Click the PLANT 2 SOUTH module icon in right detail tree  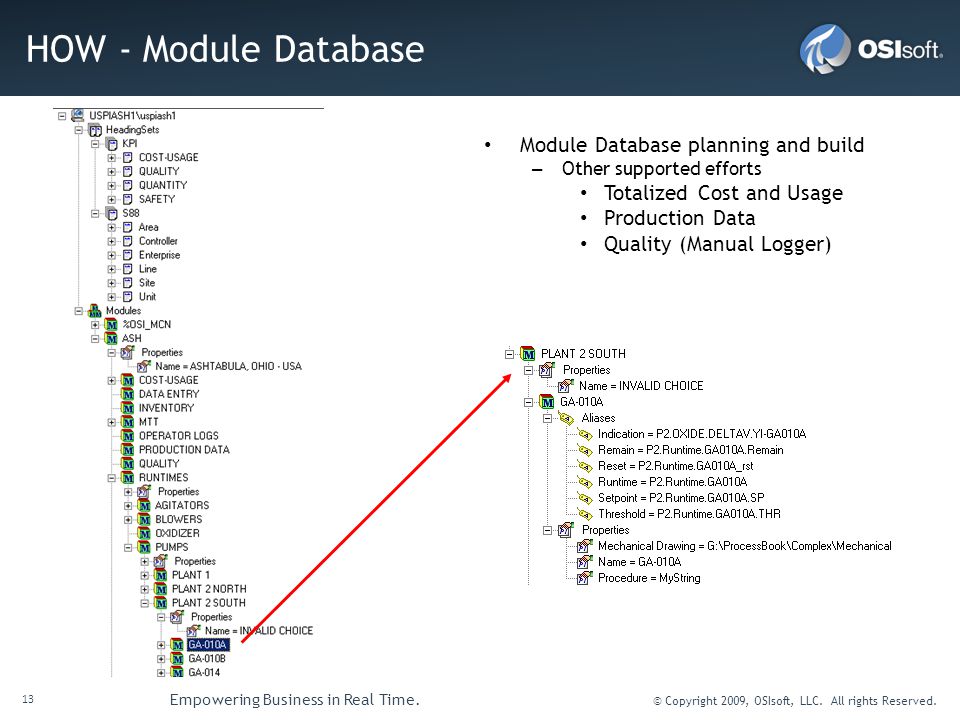tap(528, 354)
